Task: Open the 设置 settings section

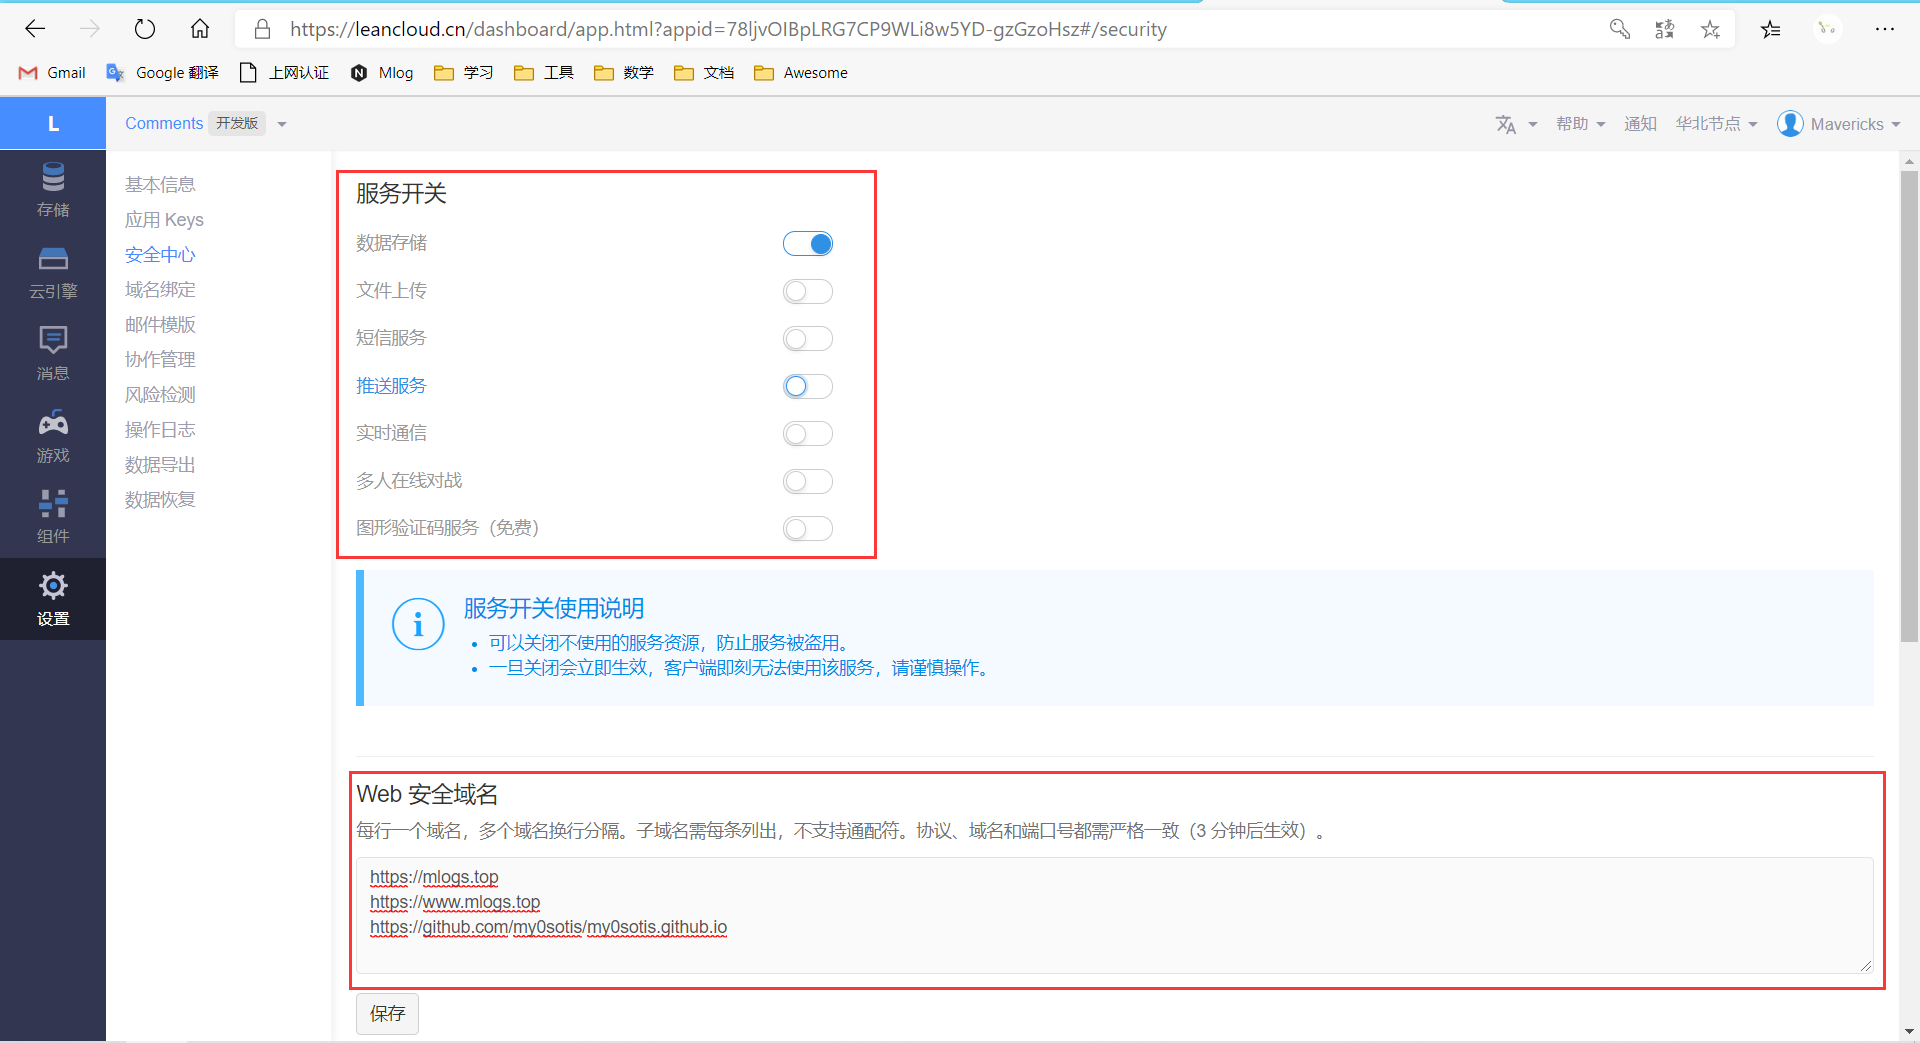Action: tap(53, 599)
